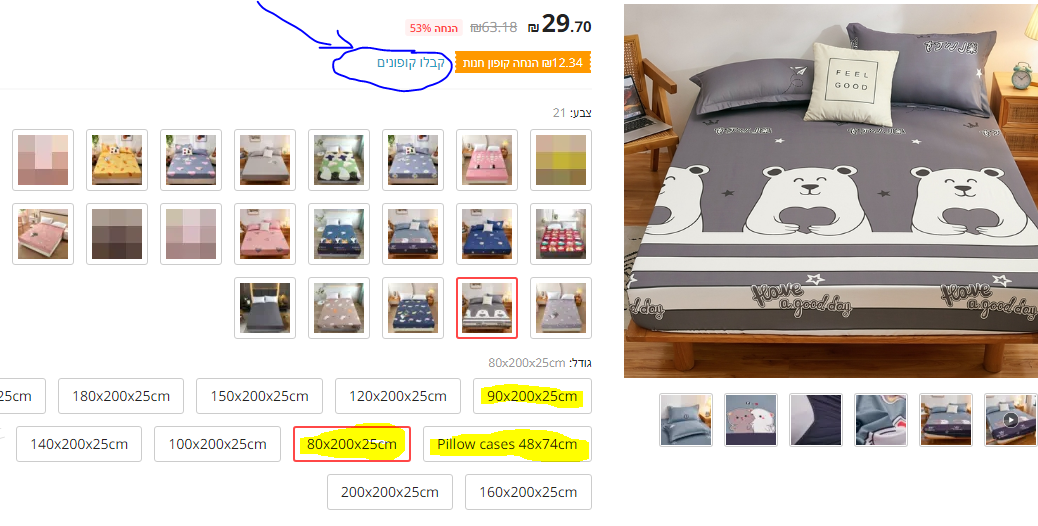This screenshot has width=1038, height=526.
Task: Select the 140x200x25cm size
Action: coord(79,444)
